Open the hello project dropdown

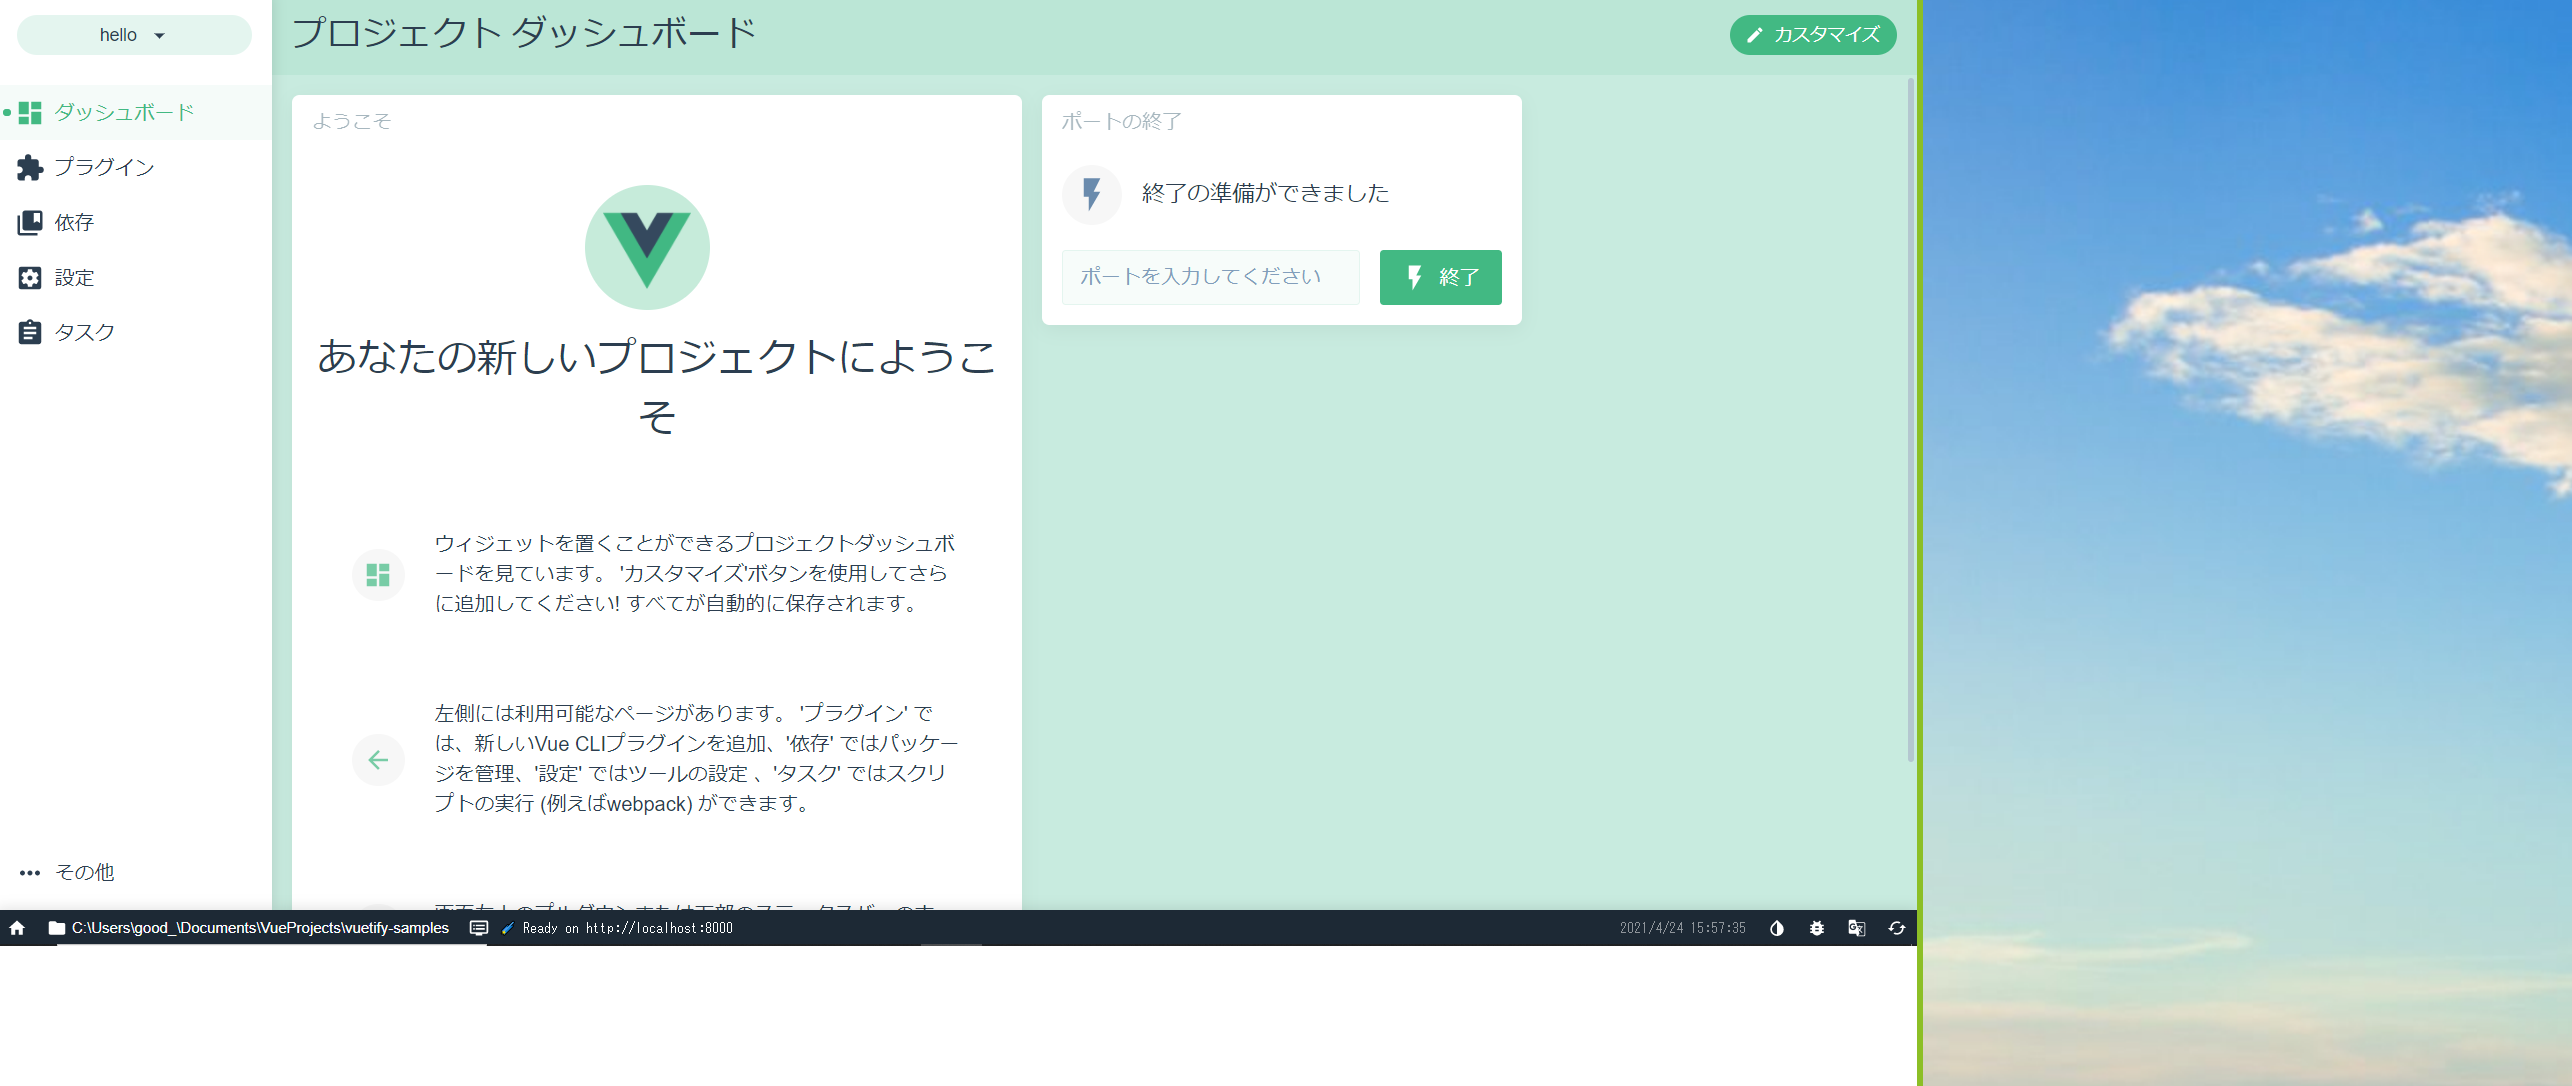(x=133, y=35)
